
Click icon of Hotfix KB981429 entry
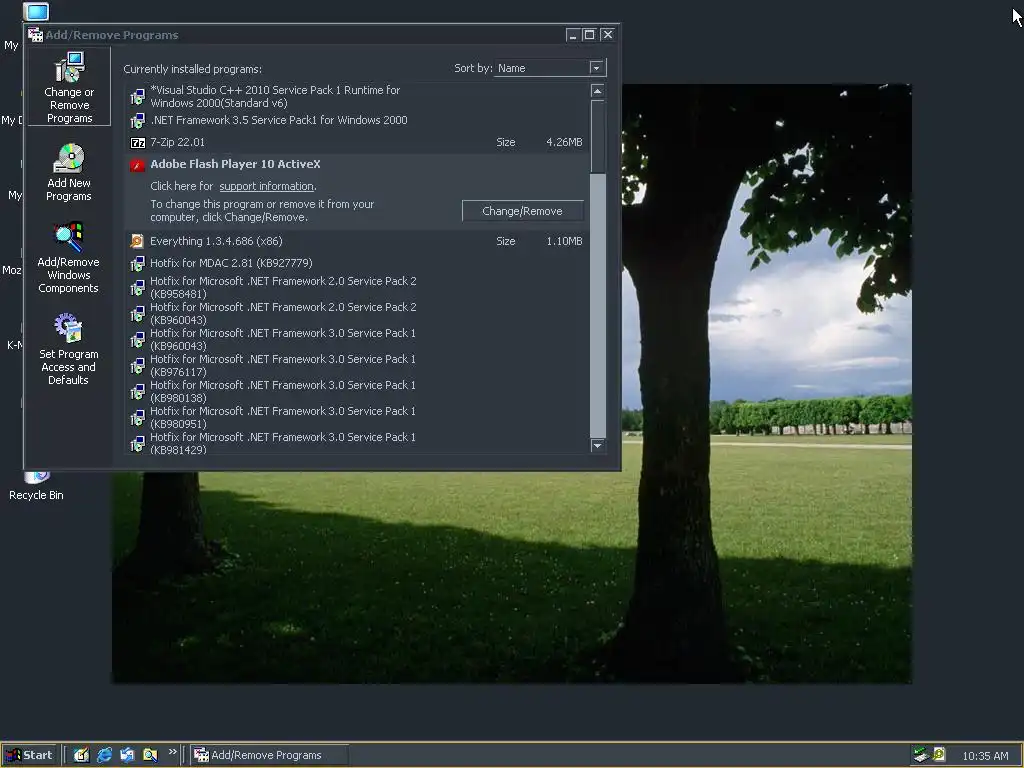(137, 444)
